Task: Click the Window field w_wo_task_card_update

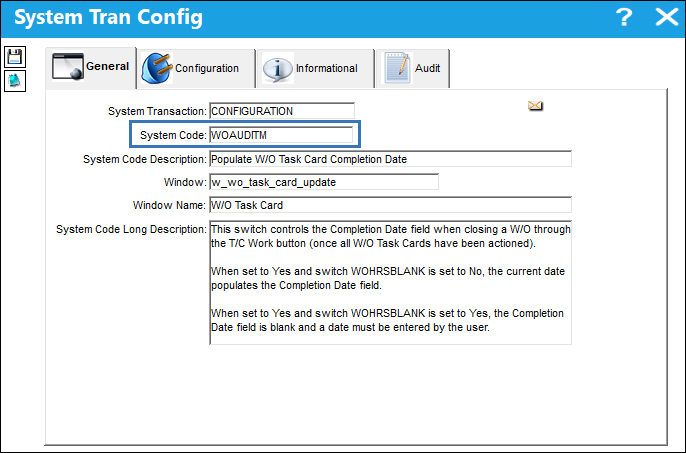Action: [324, 182]
